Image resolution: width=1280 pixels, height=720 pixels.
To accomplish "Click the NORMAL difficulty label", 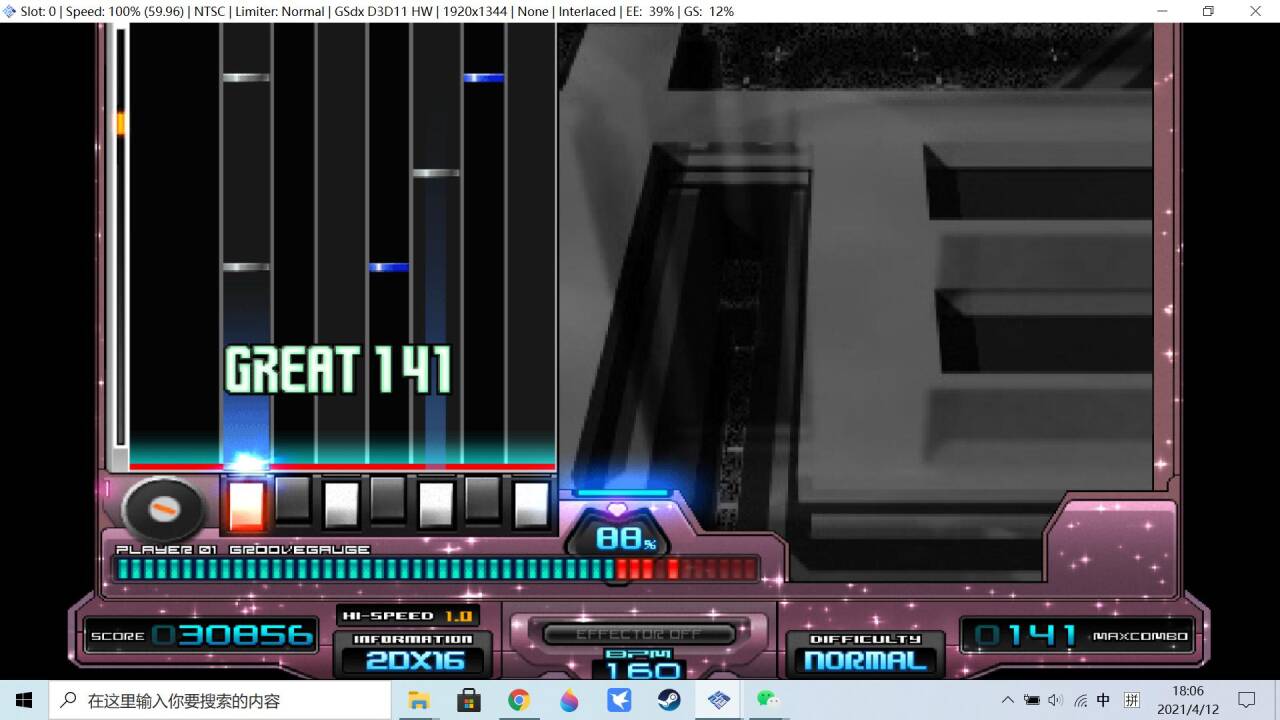I will (865, 661).
